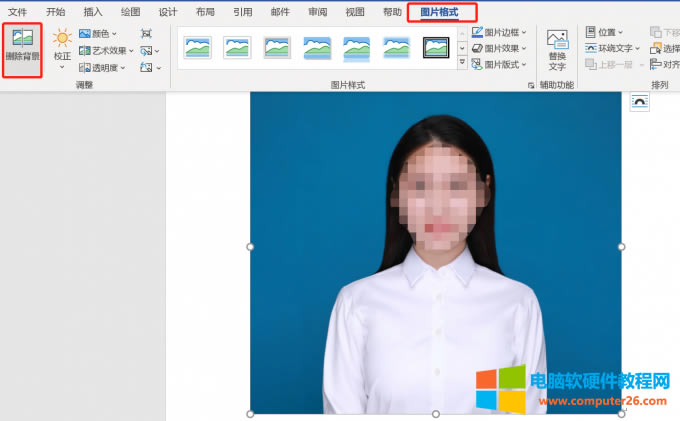Open Layout Options icon beside the photo

click(639, 103)
